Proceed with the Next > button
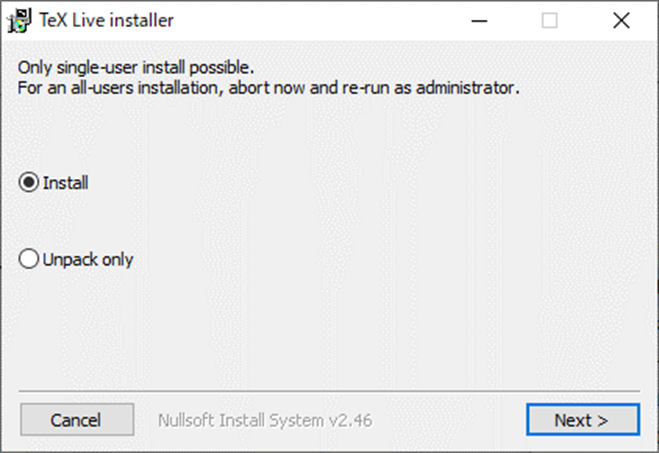The width and height of the screenshot is (659, 453). 583,420
